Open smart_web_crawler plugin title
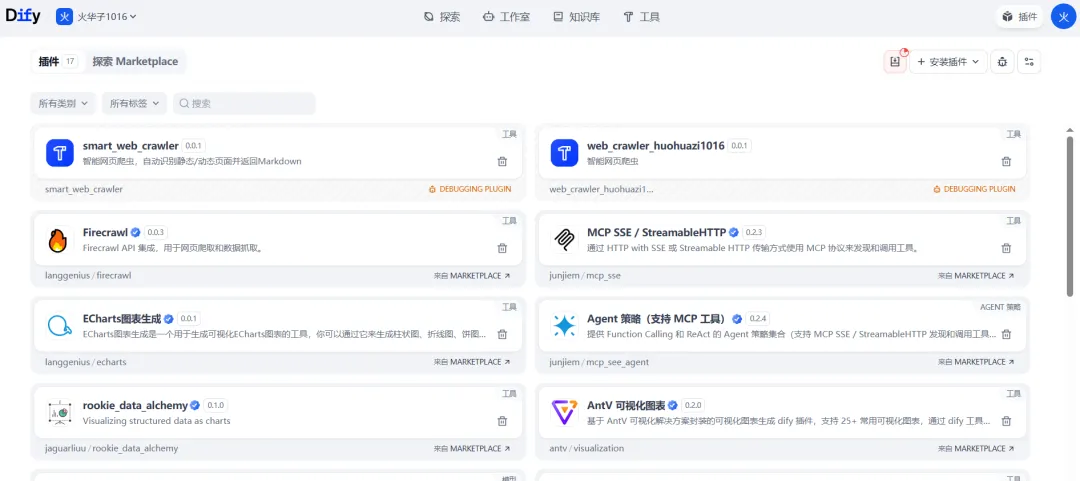 tap(131, 146)
